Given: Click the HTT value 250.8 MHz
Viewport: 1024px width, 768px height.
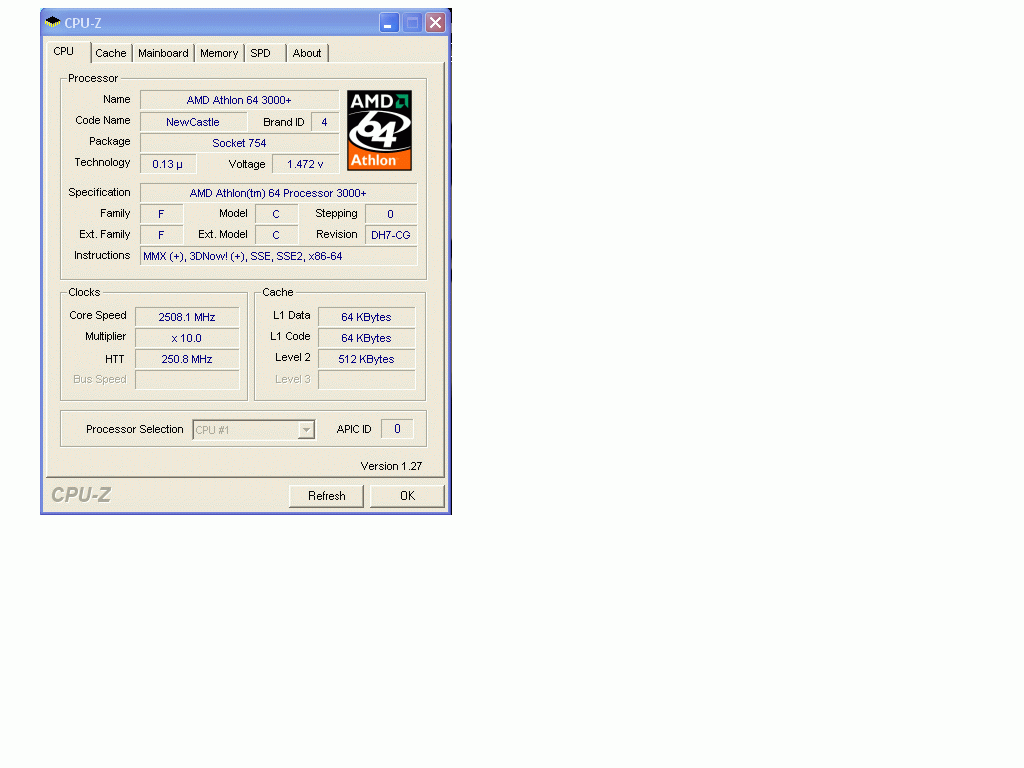Looking at the screenshot, I should 187,359.
